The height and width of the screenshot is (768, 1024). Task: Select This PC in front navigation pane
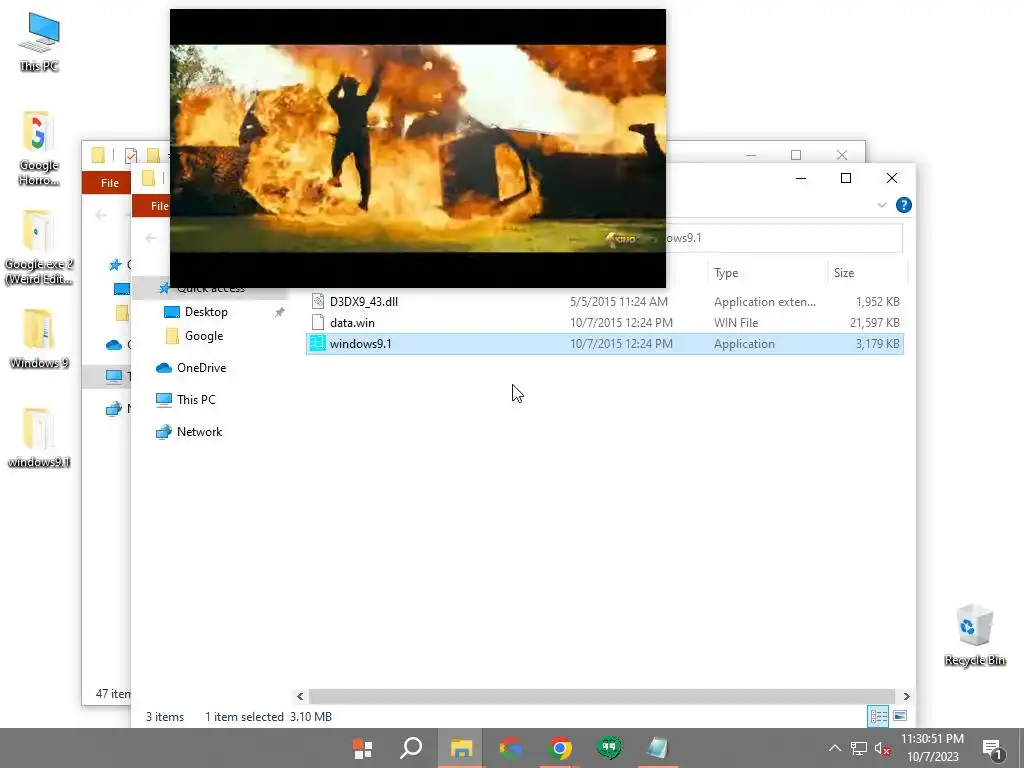[196, 400]
